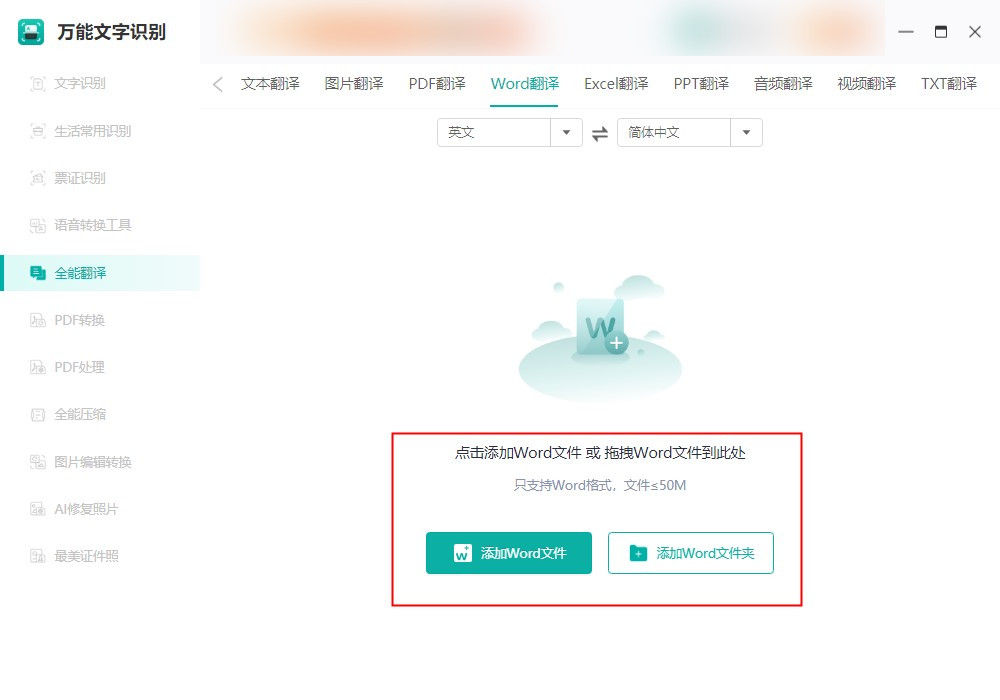Screen dimensions: 1000x700
Task: Switch to the 文本翻译 tab
Action: (x=270, y=84)
